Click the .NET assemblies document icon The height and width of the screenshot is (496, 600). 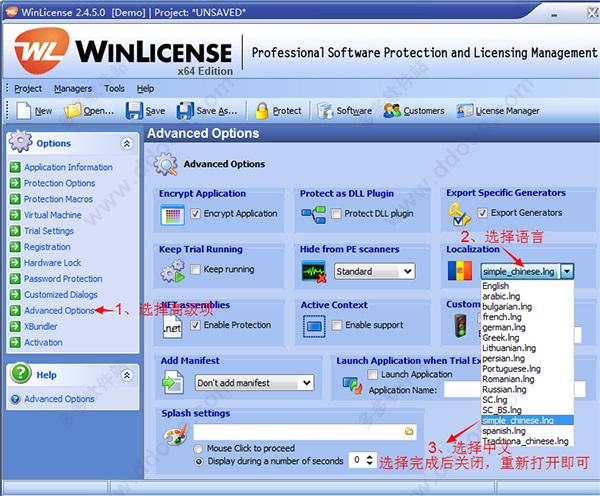pos(173,327)
